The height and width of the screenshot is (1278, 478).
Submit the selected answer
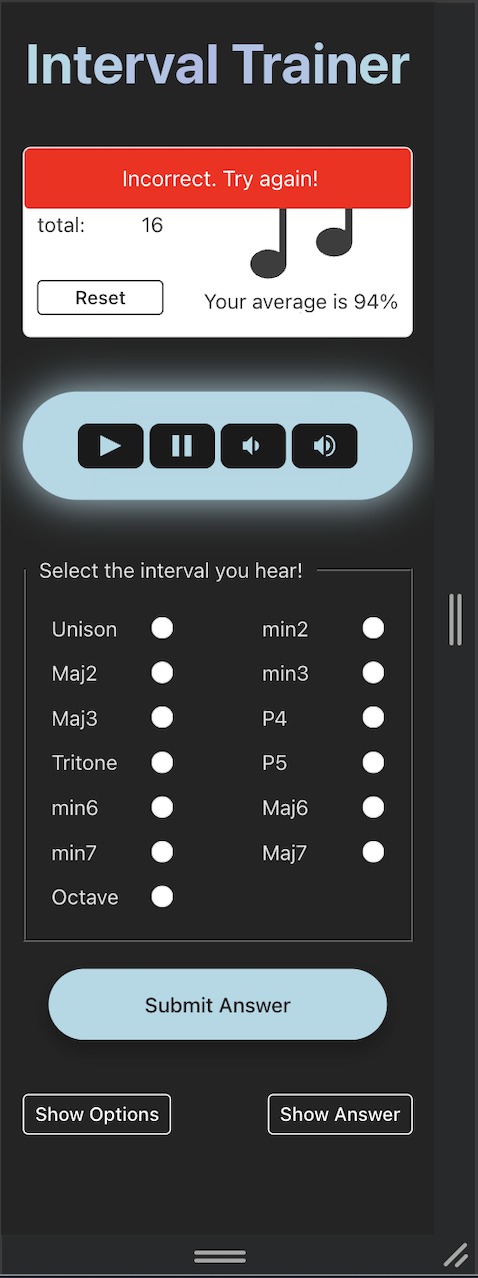(218, 1005)
